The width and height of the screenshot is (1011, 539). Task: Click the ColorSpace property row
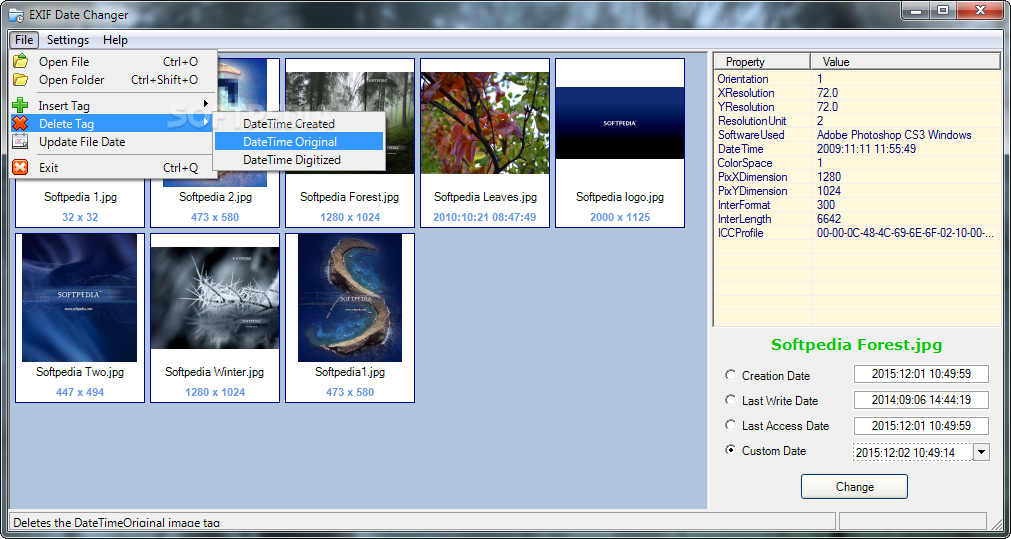tap(858, 163)
